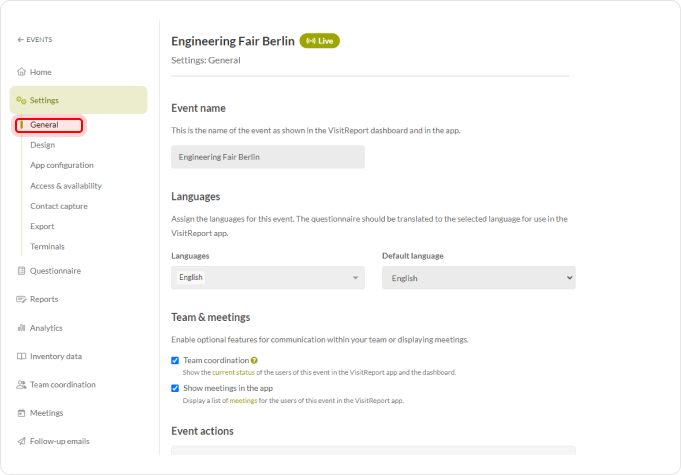Click the Inventory data book icon

[21, 356]
